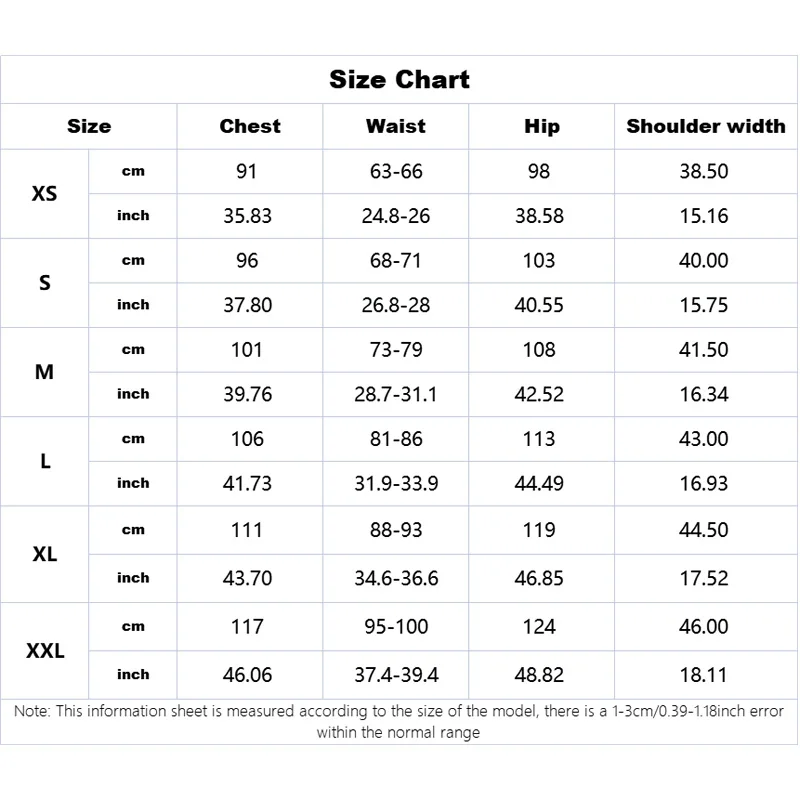Select chest value 41.73 for size L
The image size is (800, 800).
[247, 483]
